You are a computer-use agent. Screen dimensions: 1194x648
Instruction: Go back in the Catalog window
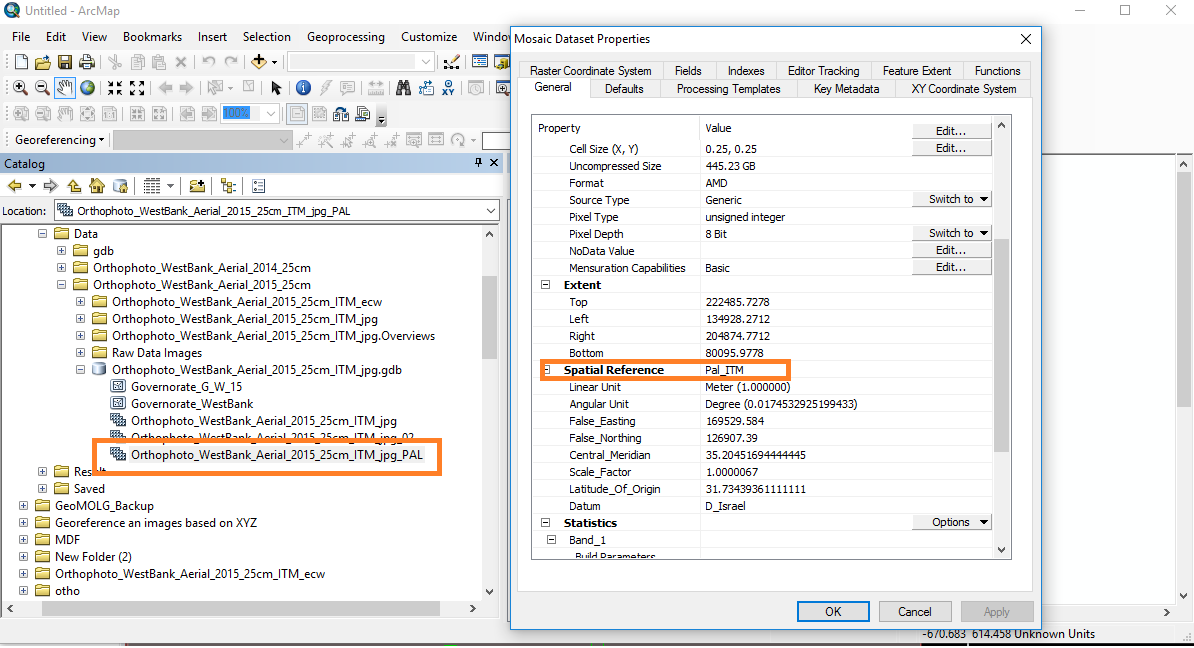click(14, 186)
